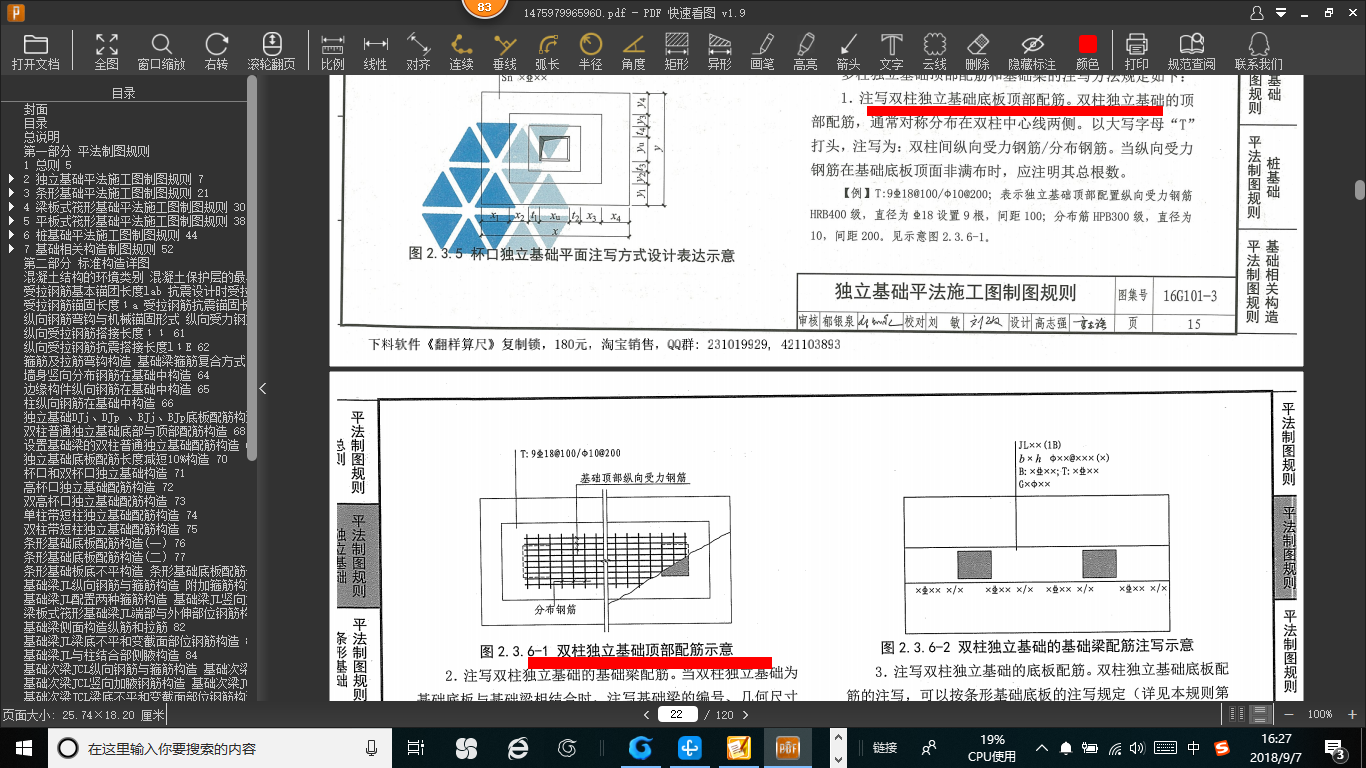Select the 异形 irregular shape tool
Image resolution: width=1366 pixels, height=768 pixels.
[719, 51]
